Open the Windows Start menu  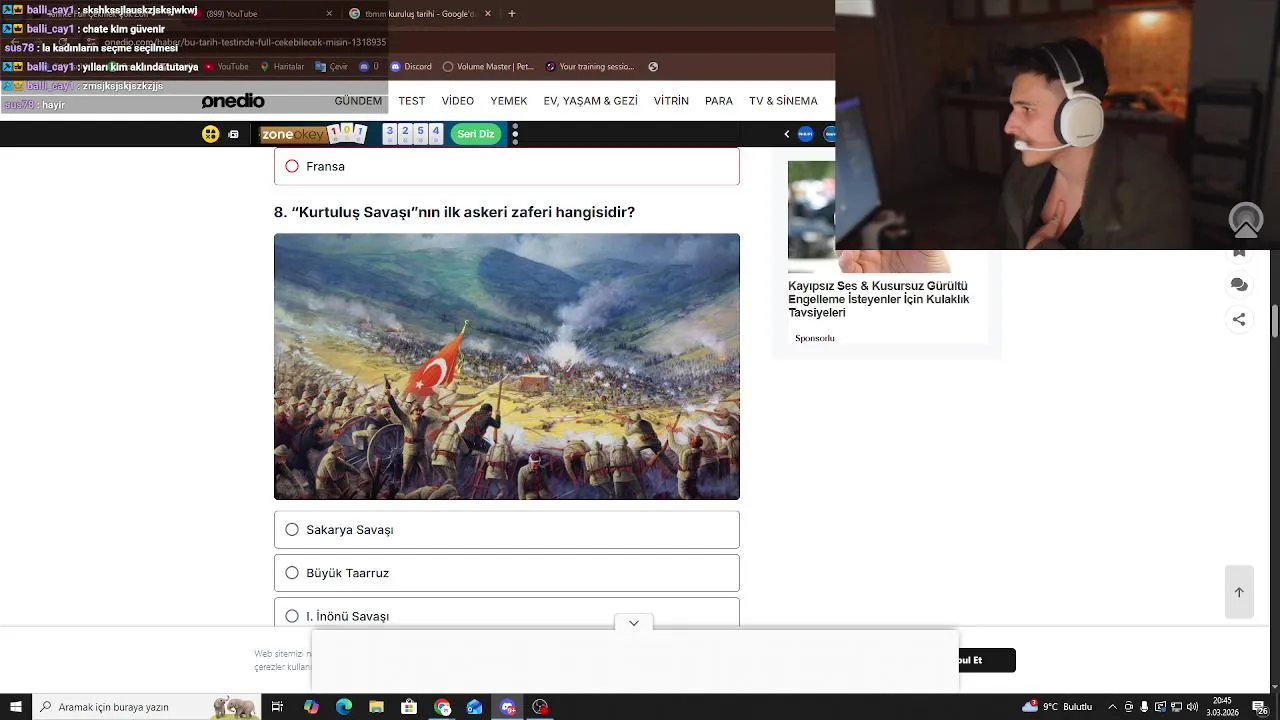pos(16,707)
